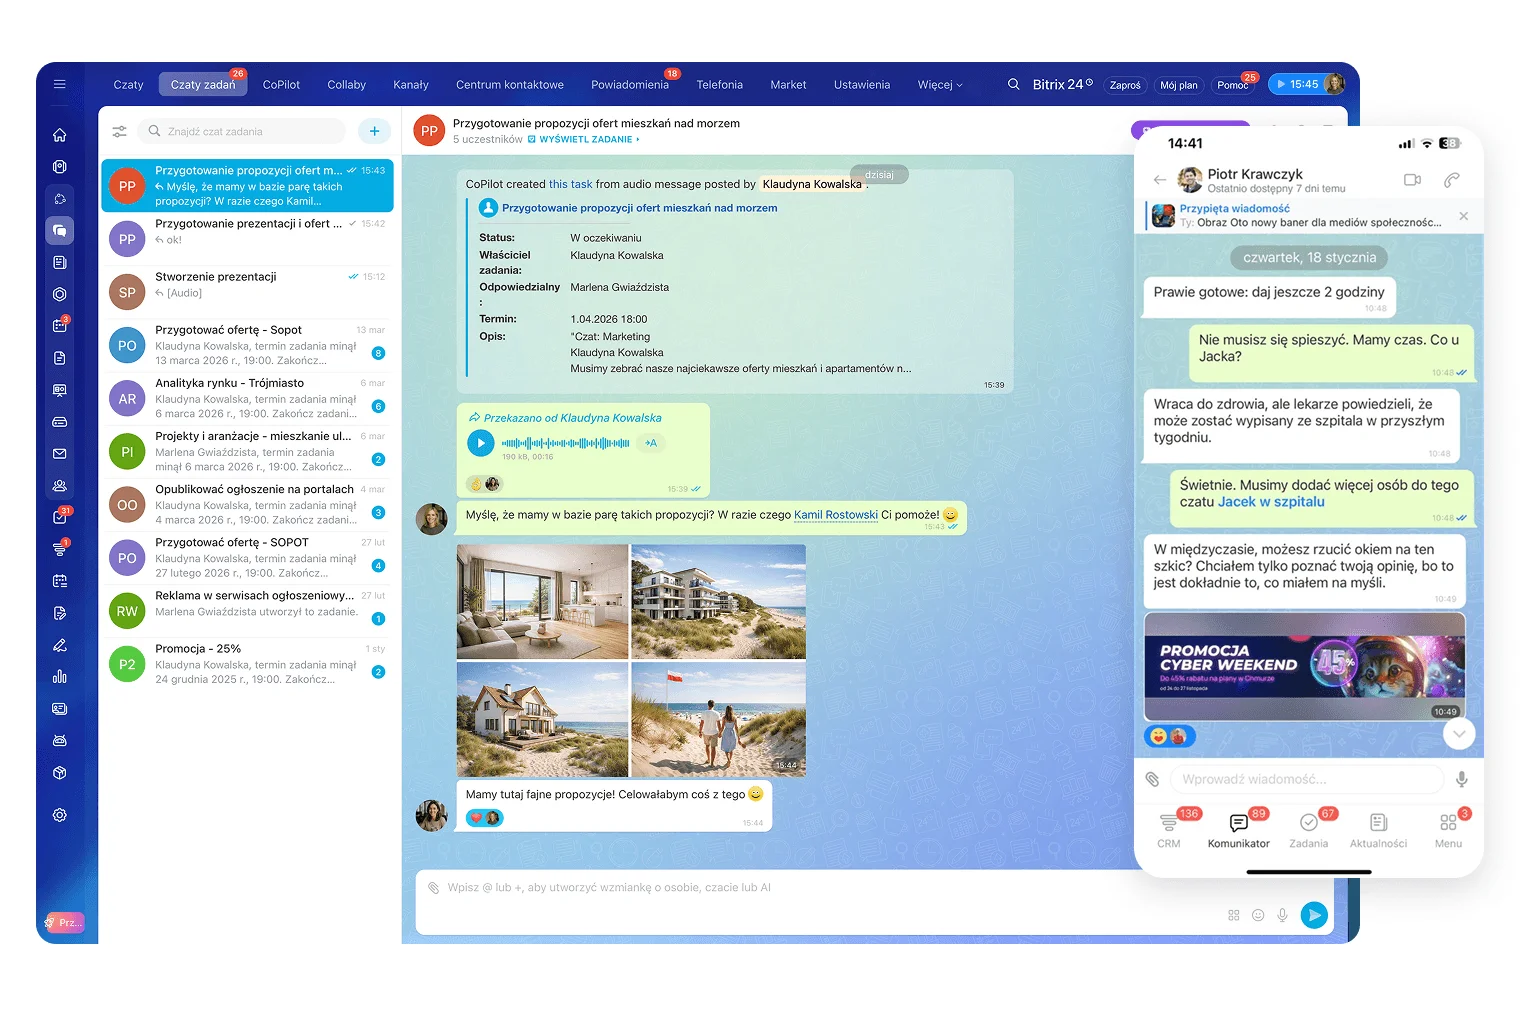
Task: Start video call with Piotr Krawczyk
Action: click(x=1412, y=180)
